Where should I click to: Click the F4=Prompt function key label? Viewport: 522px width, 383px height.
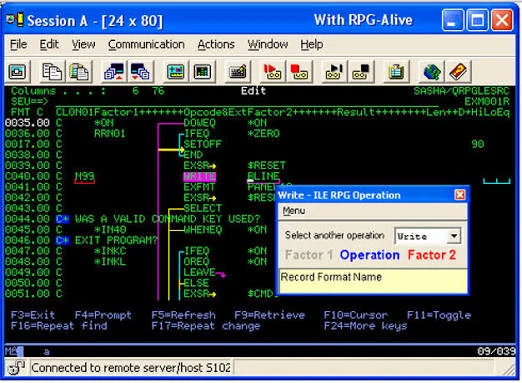pos(103,315)
